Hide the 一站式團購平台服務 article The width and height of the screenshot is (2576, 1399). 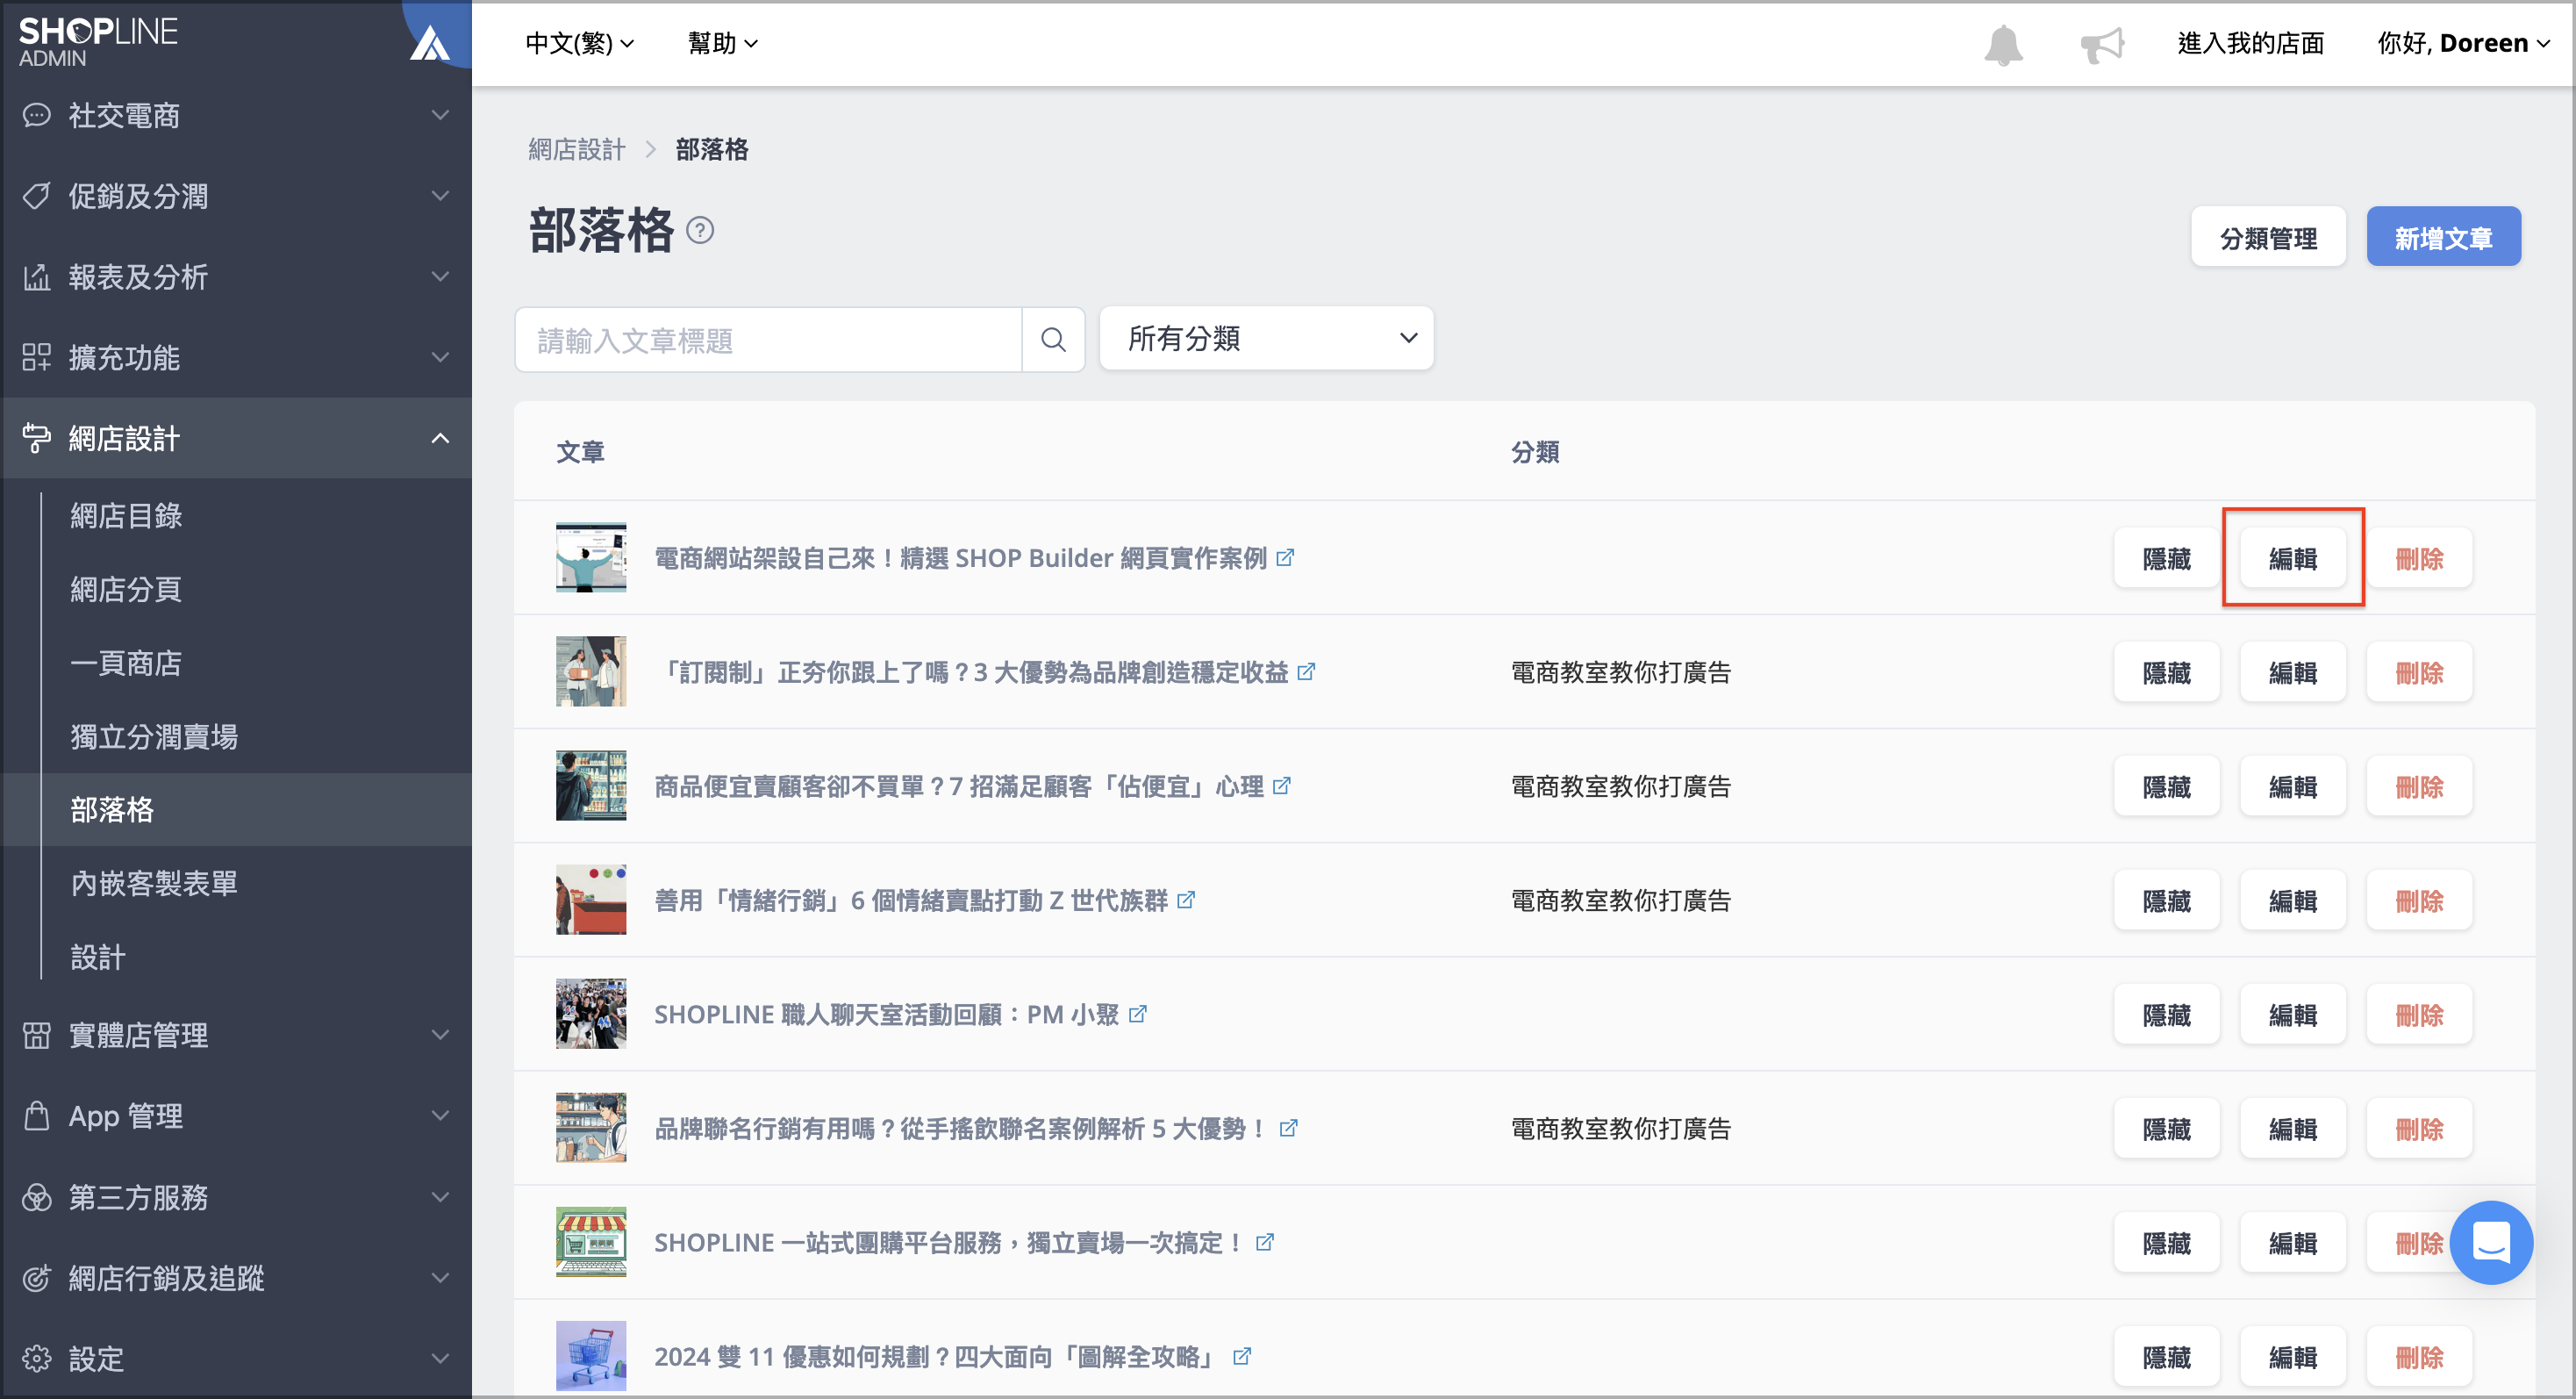point(2166,1242)
